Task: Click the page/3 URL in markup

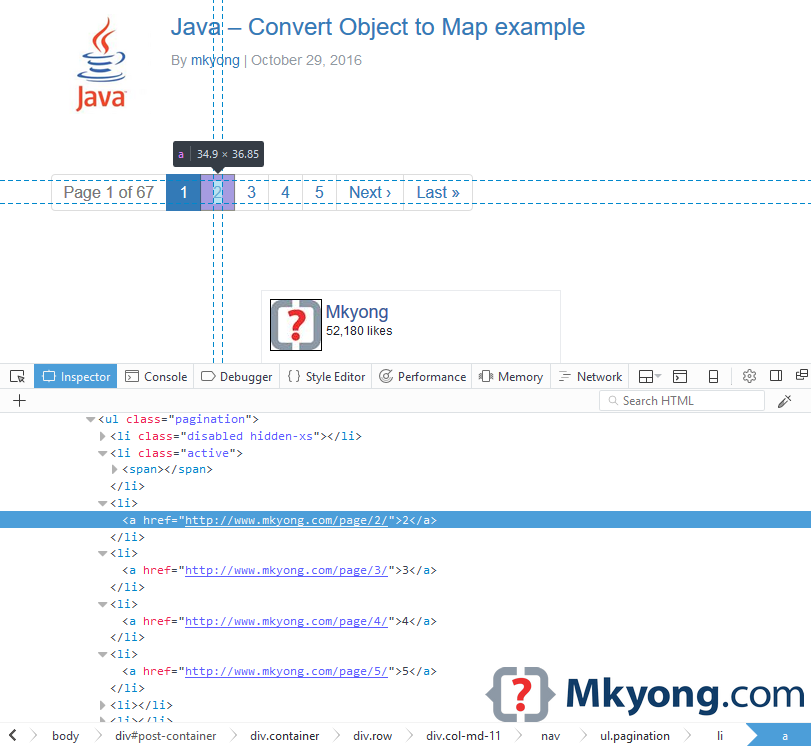Action: [x=286, y=570]
